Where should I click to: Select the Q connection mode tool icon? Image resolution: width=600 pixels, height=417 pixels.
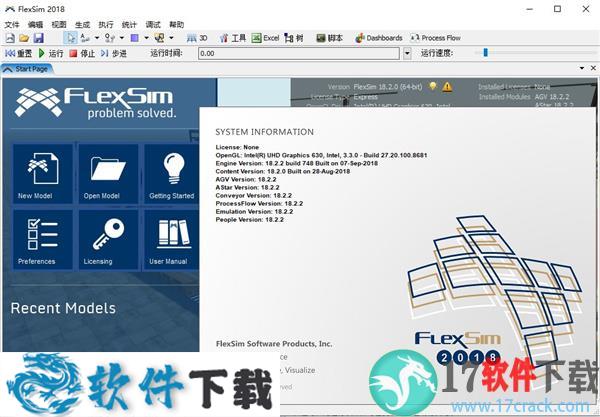click(x=110, y=38)
